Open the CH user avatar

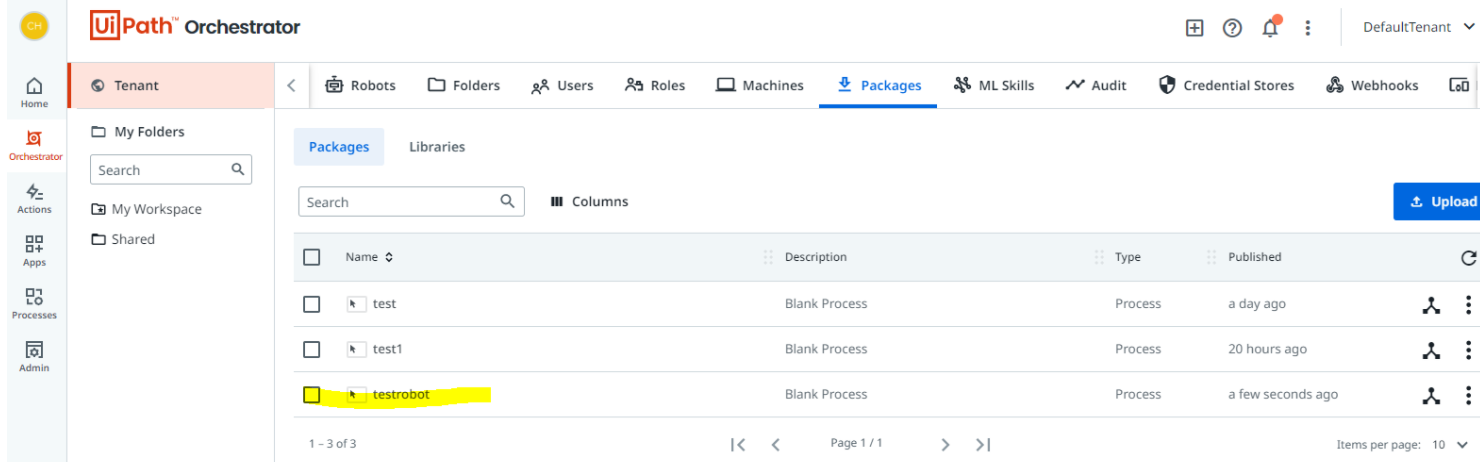[34, 26]
